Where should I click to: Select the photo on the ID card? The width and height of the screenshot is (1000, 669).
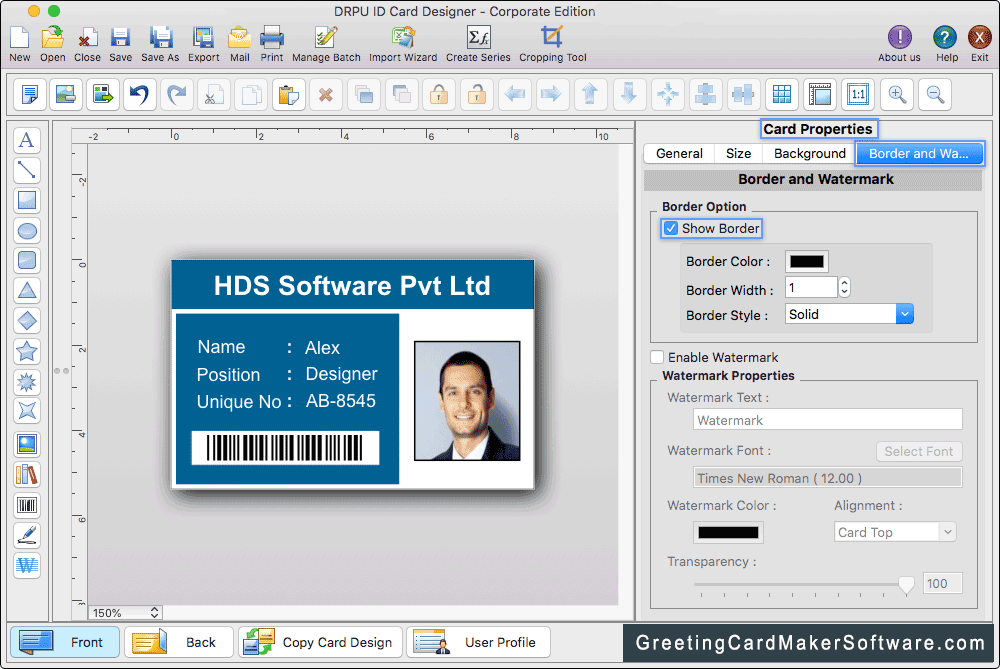[467, 401]
